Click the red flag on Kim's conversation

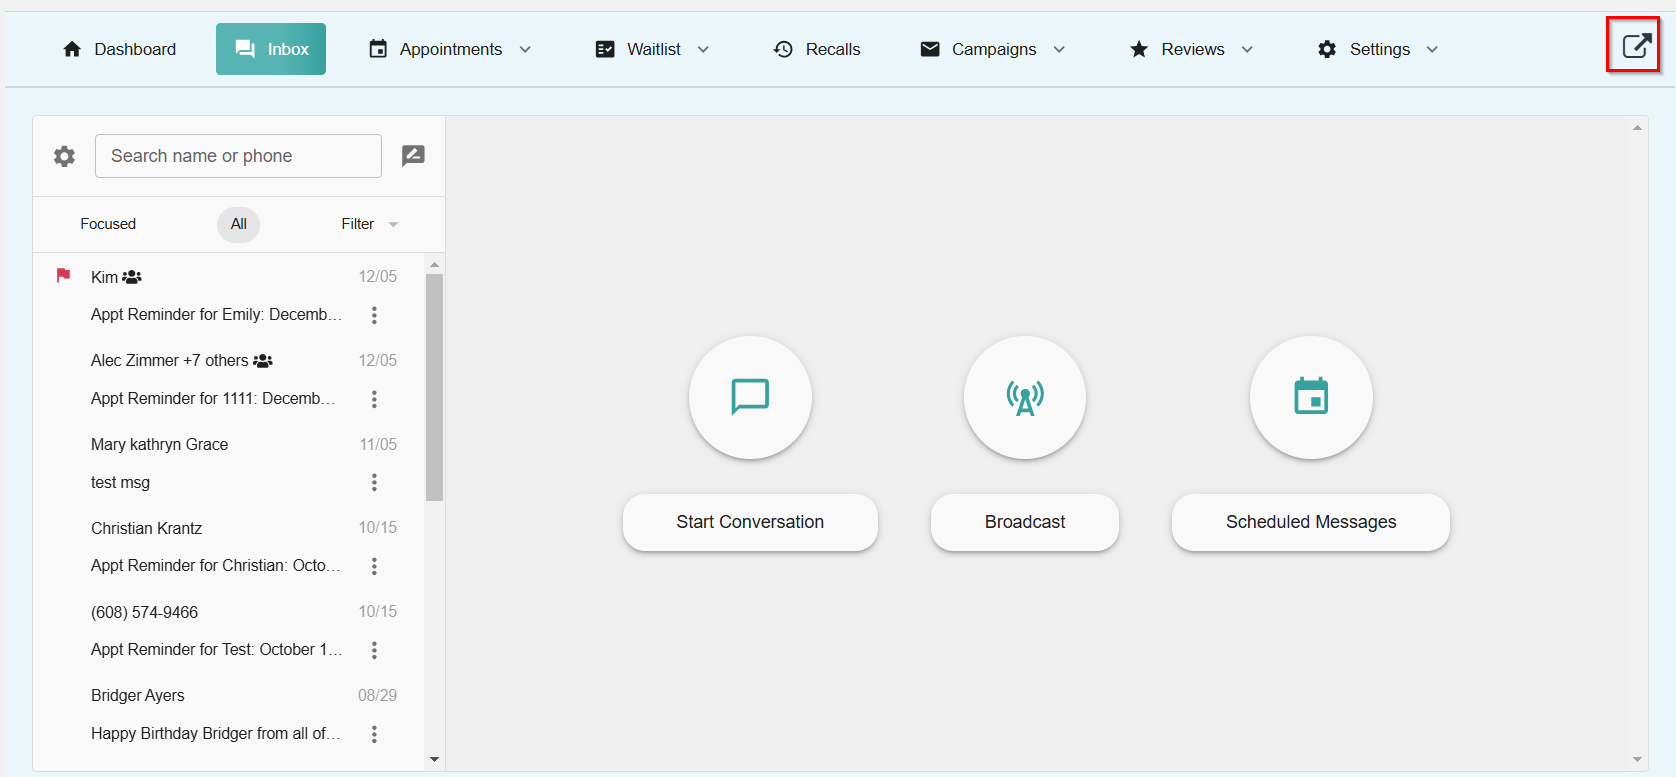click(x=63, y=275)
